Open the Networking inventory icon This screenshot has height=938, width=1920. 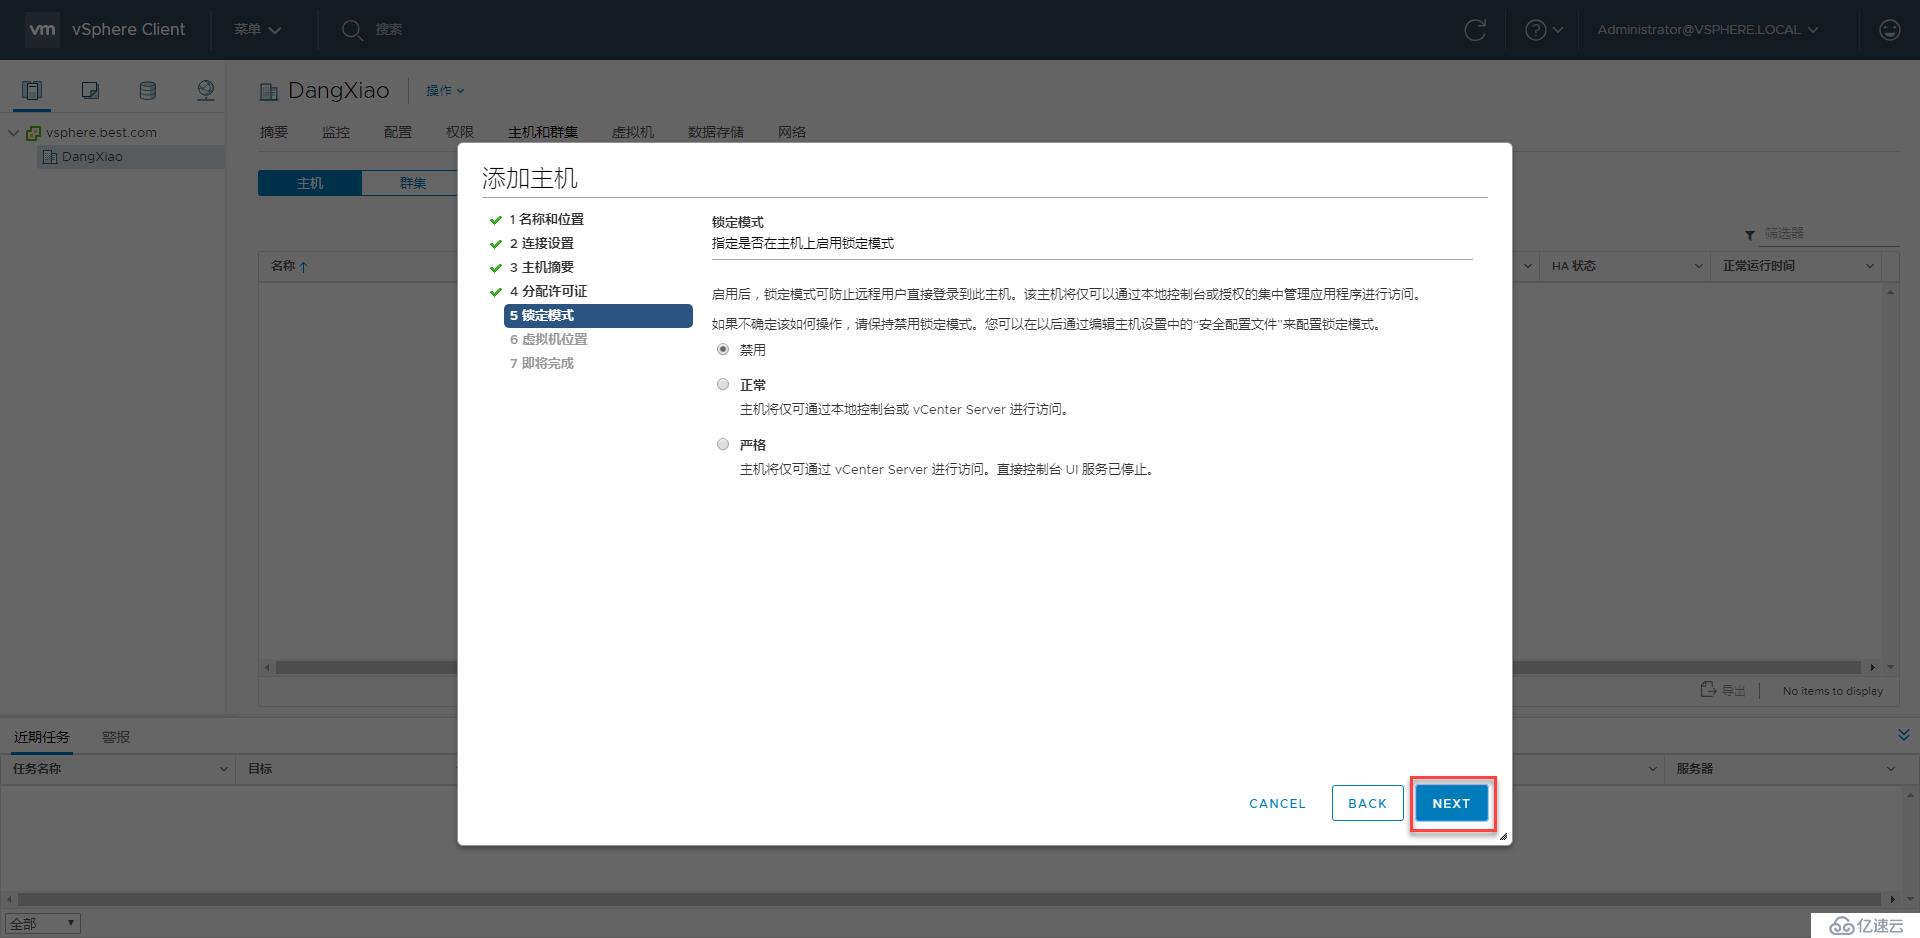[x=205, y=91]
